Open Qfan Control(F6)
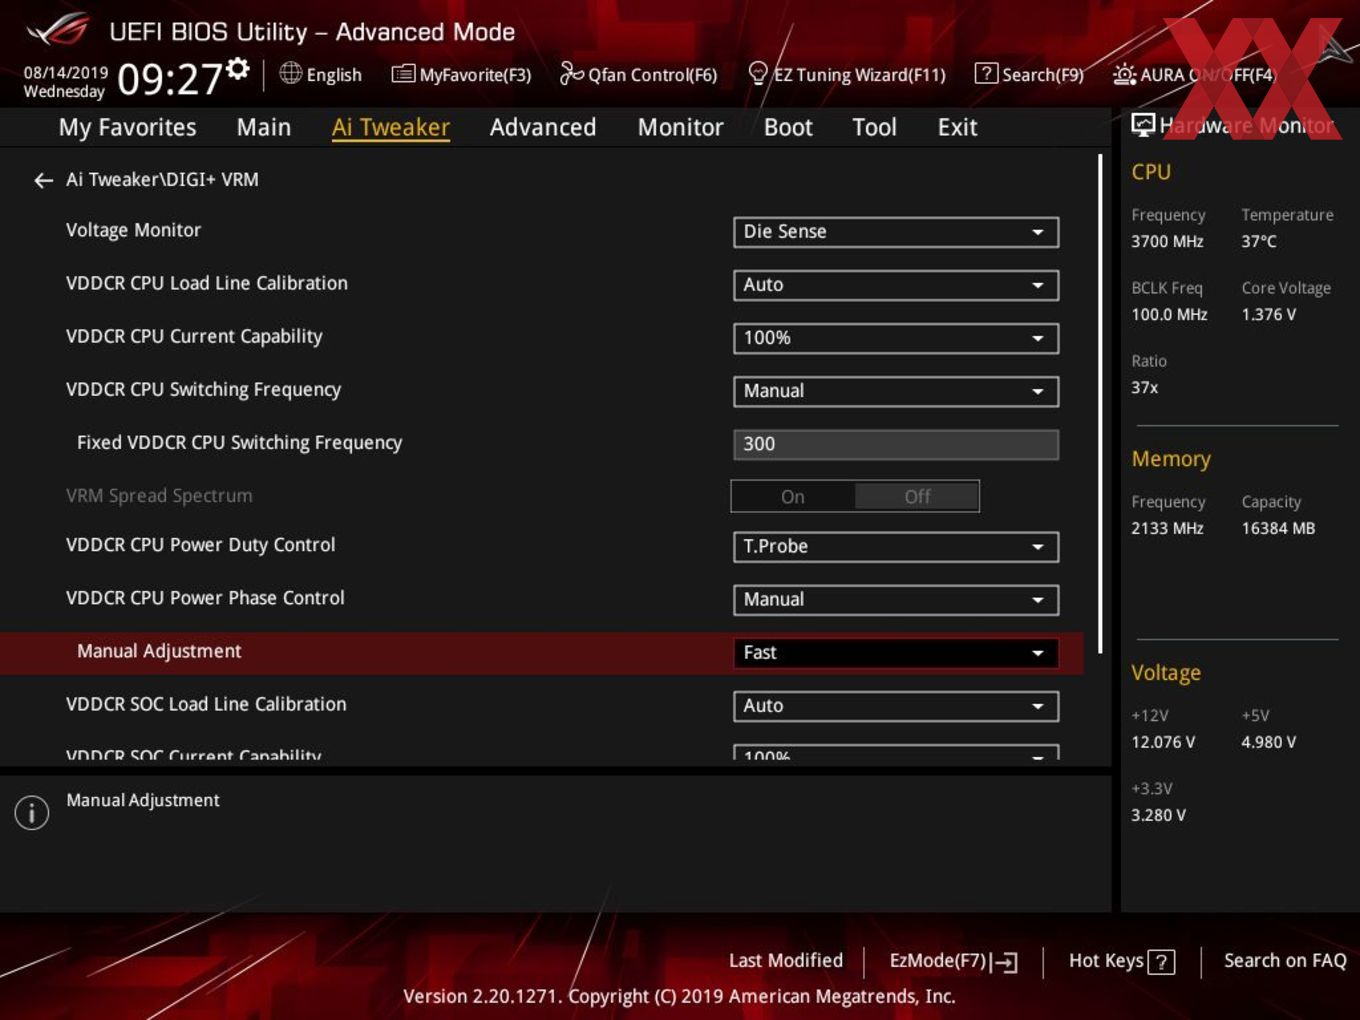Image resolution: width=1360 pixels, height=1020 pixels. pos(638,74)
